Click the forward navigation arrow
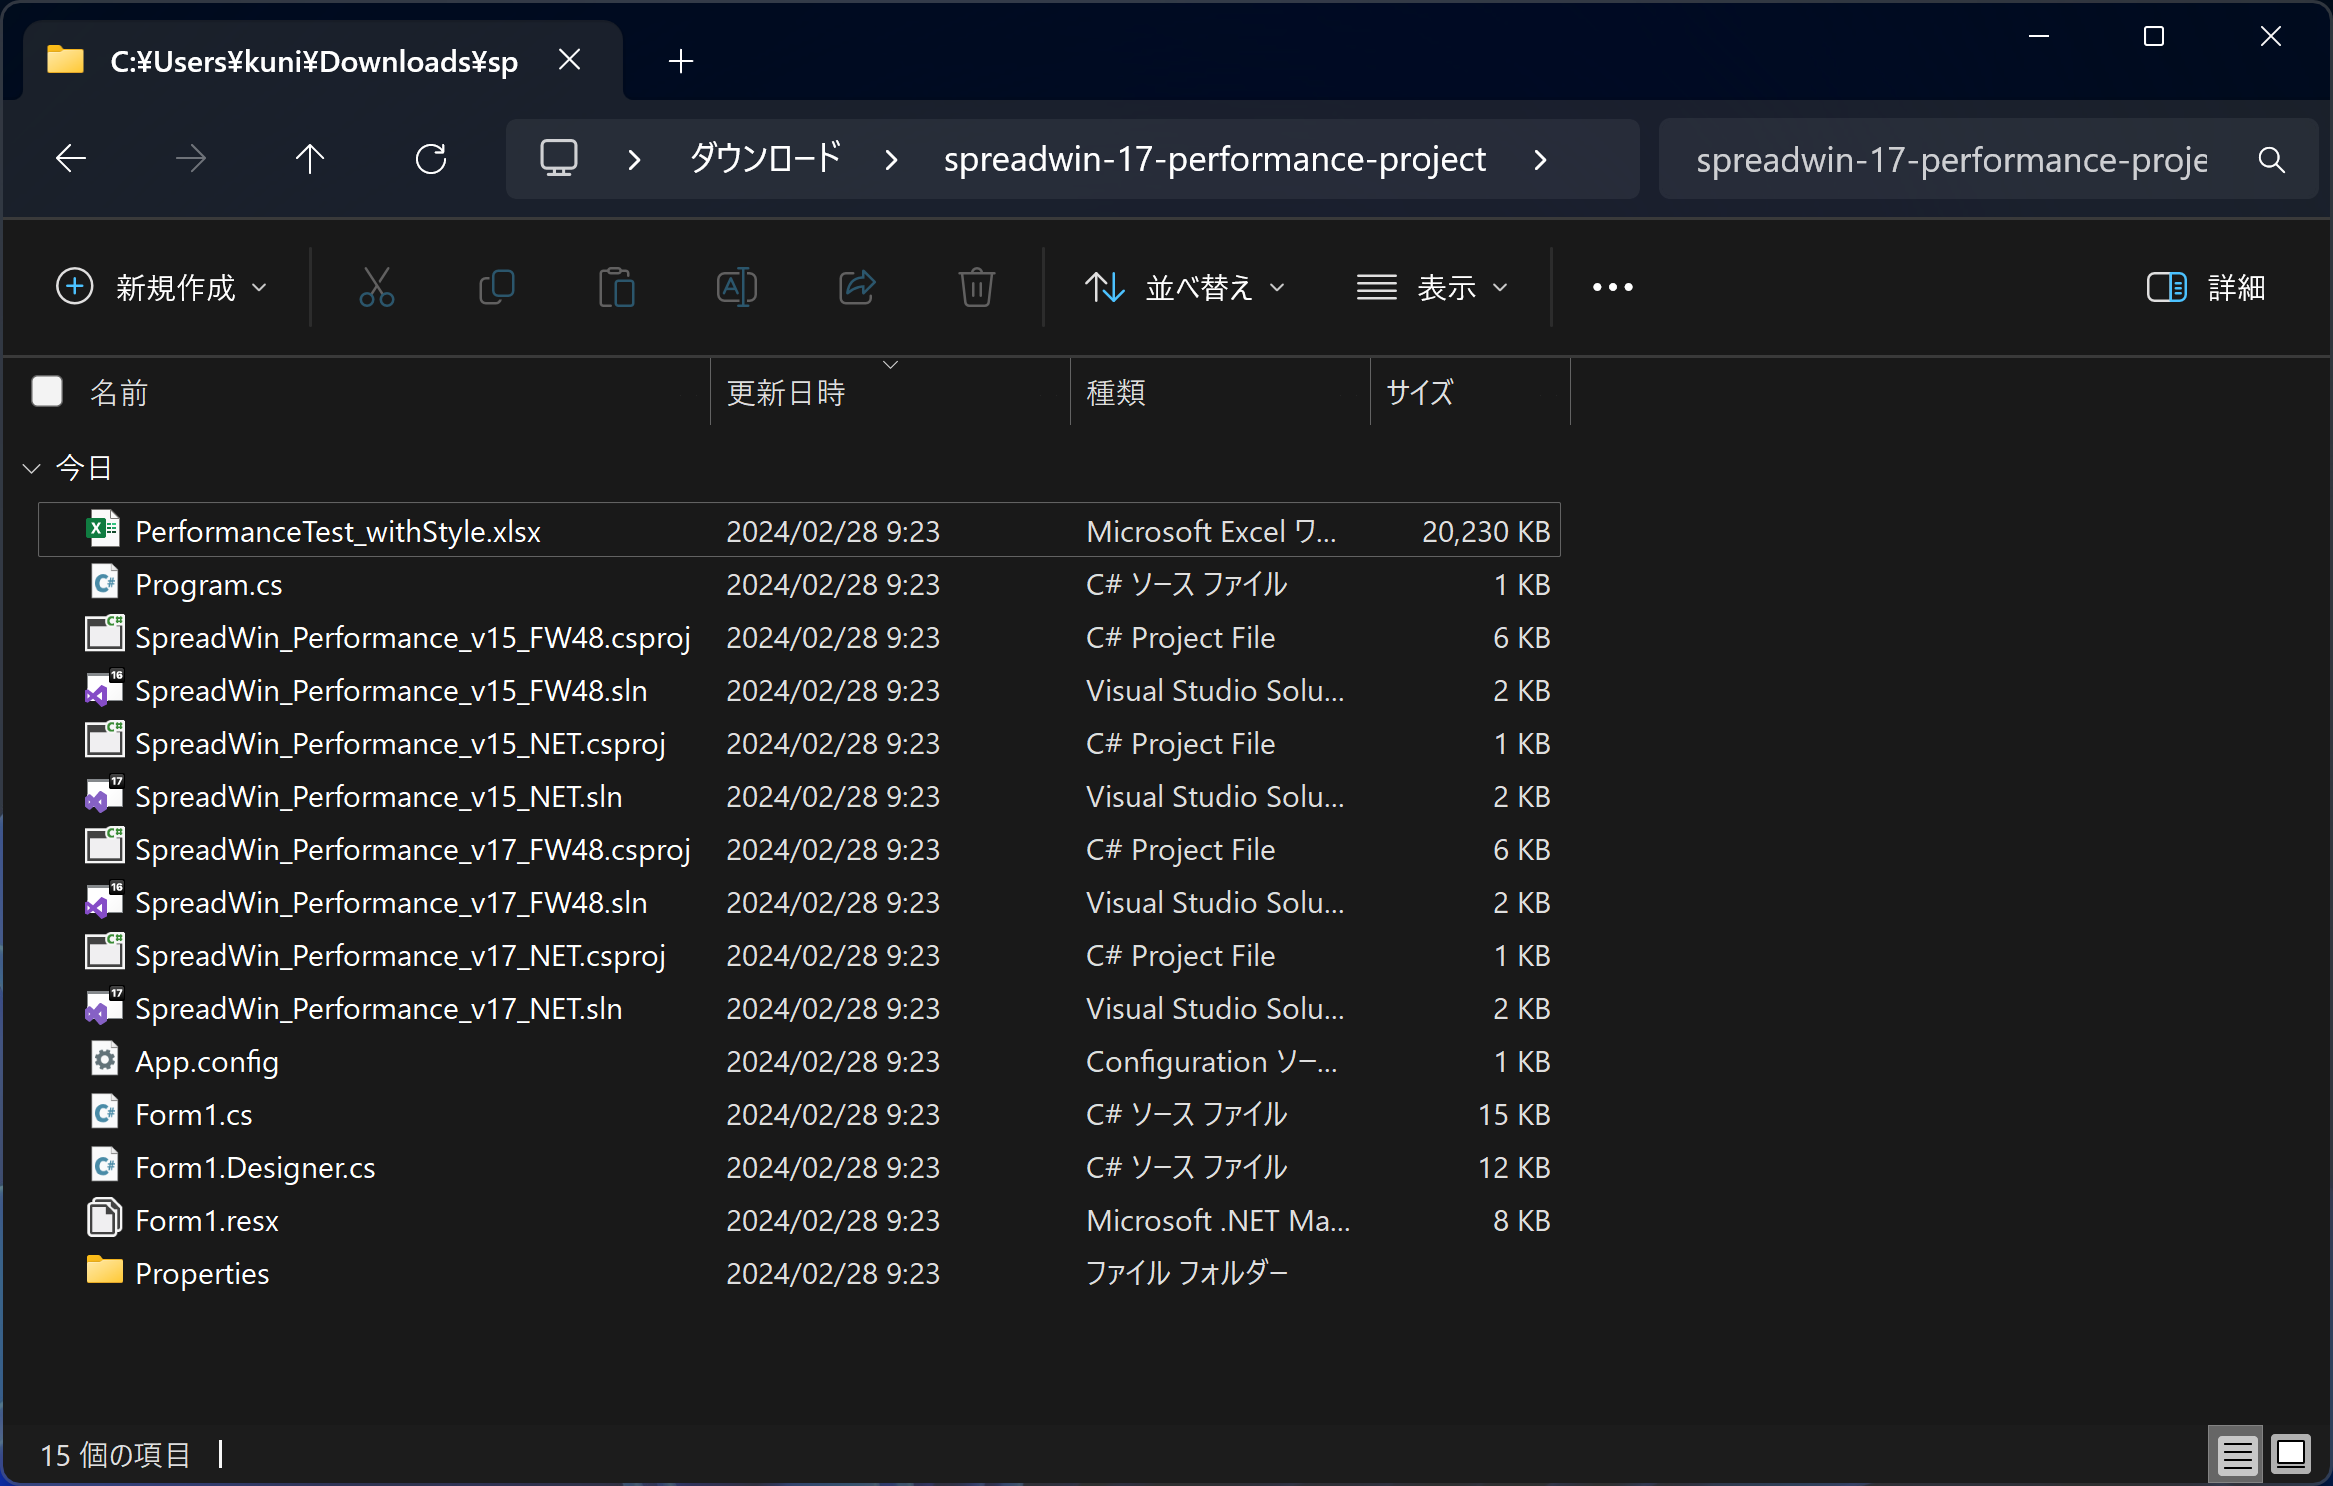This screenshot has height=1486, width=2333. coord(190,158)
